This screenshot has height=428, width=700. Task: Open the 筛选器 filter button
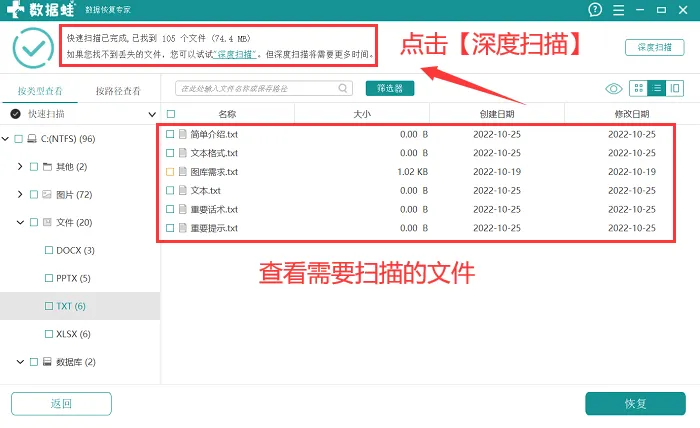[390, 88]
